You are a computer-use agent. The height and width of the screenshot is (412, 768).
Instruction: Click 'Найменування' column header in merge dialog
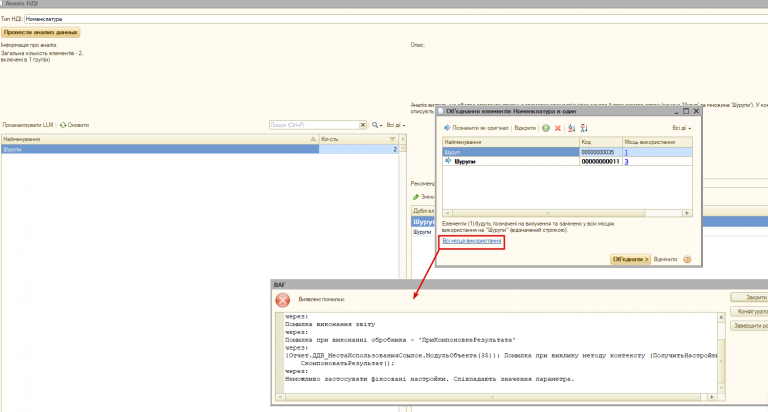pos(511,142)
